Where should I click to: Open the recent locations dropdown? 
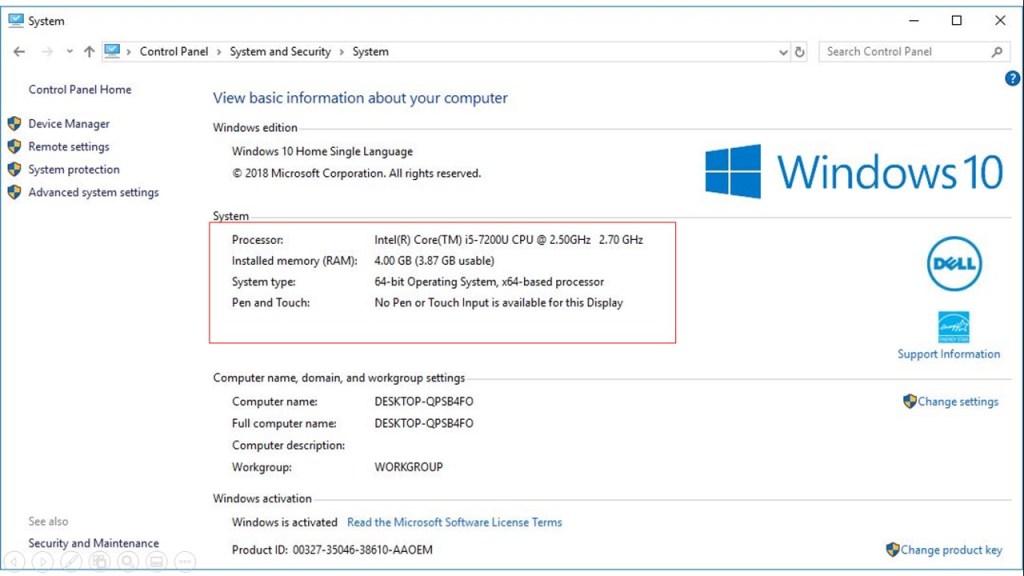[69, 52]
